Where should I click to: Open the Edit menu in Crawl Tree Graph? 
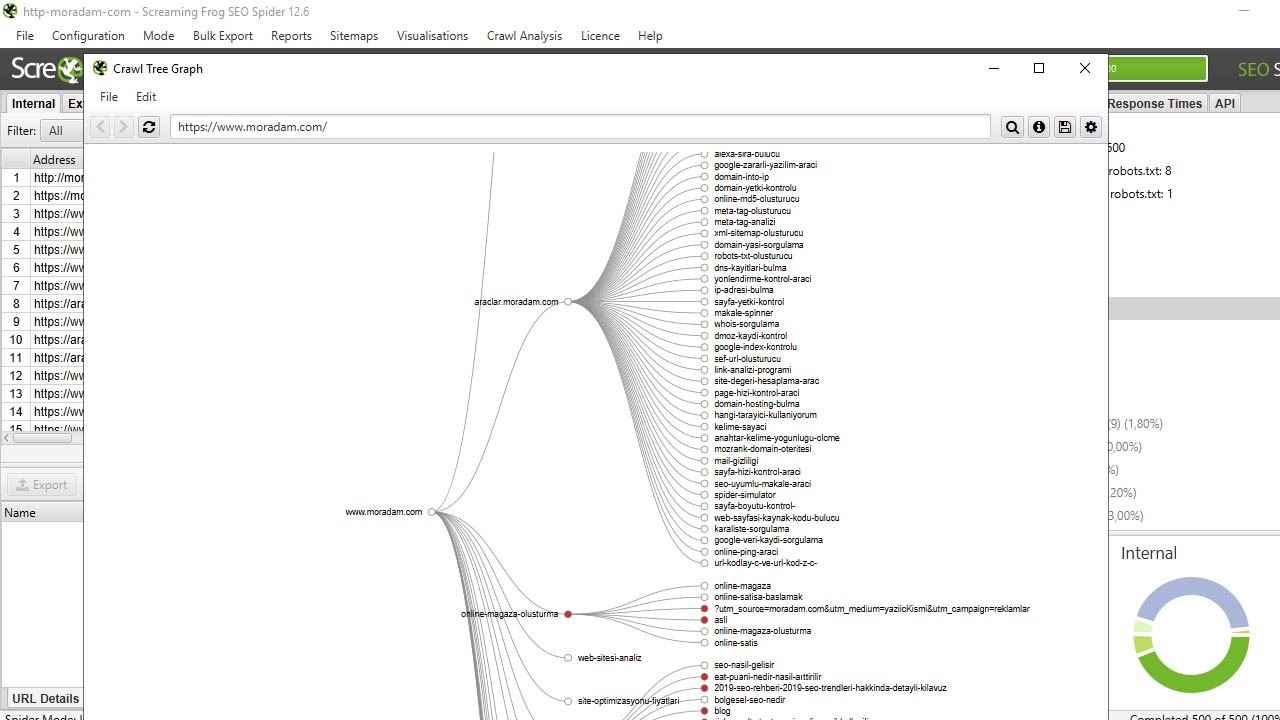[x=146, y=97]
